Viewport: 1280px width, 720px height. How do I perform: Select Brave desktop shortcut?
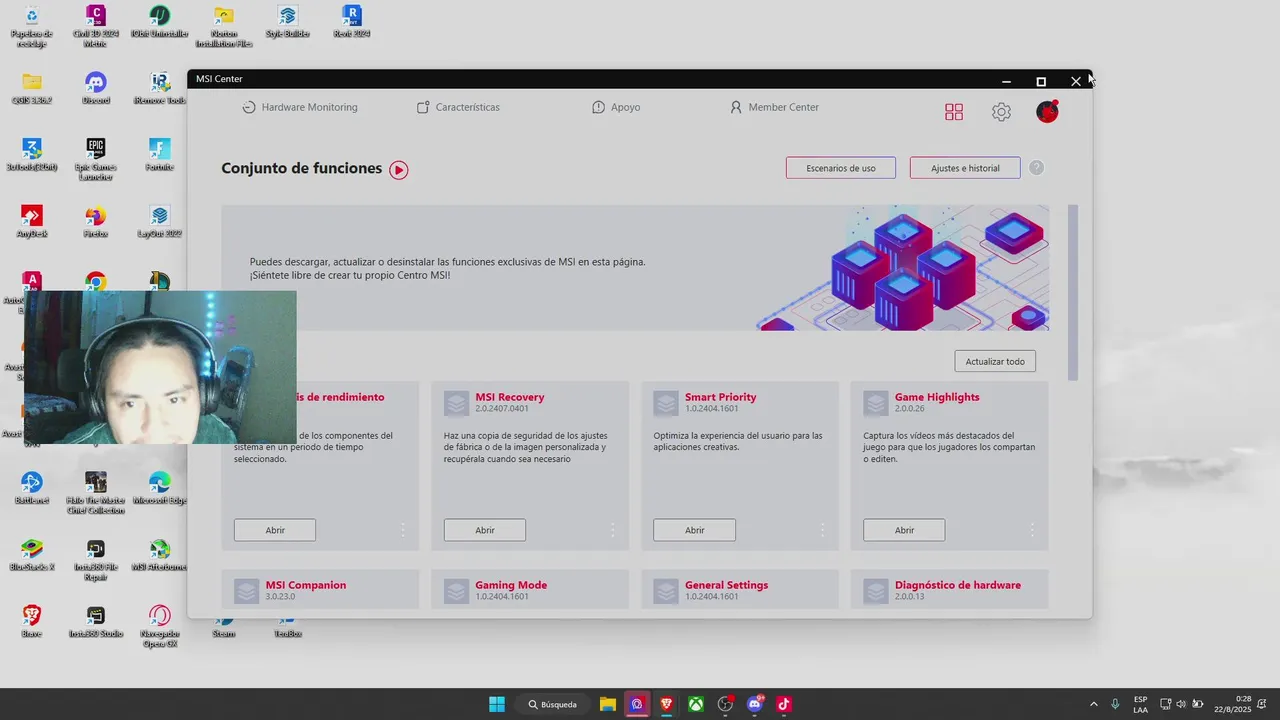pos(32,621)
